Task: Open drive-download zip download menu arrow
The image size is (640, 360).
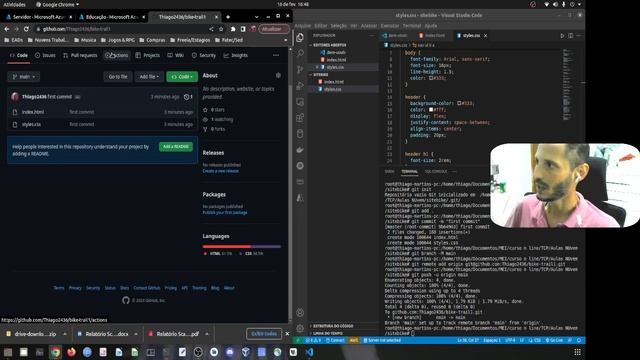Action: [65, 334]
